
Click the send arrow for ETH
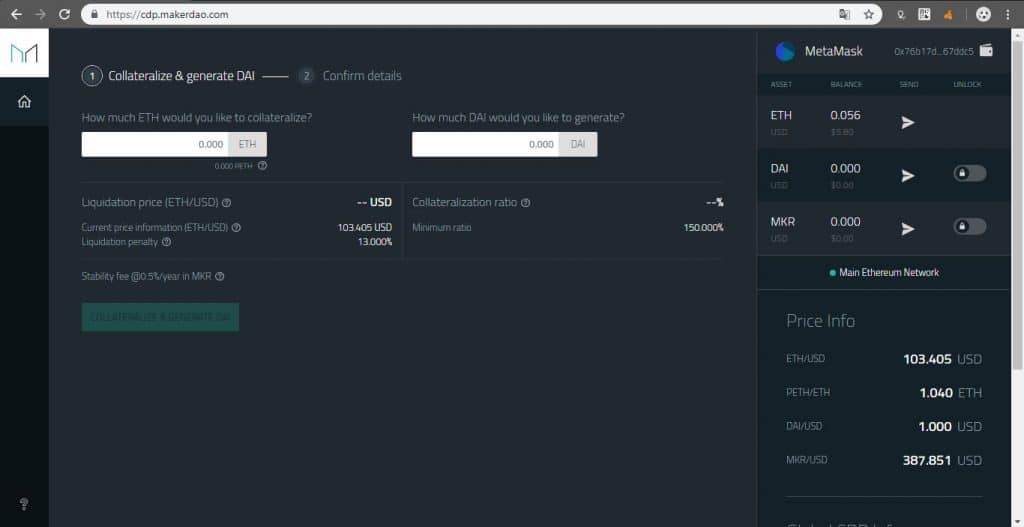[908, 122]
